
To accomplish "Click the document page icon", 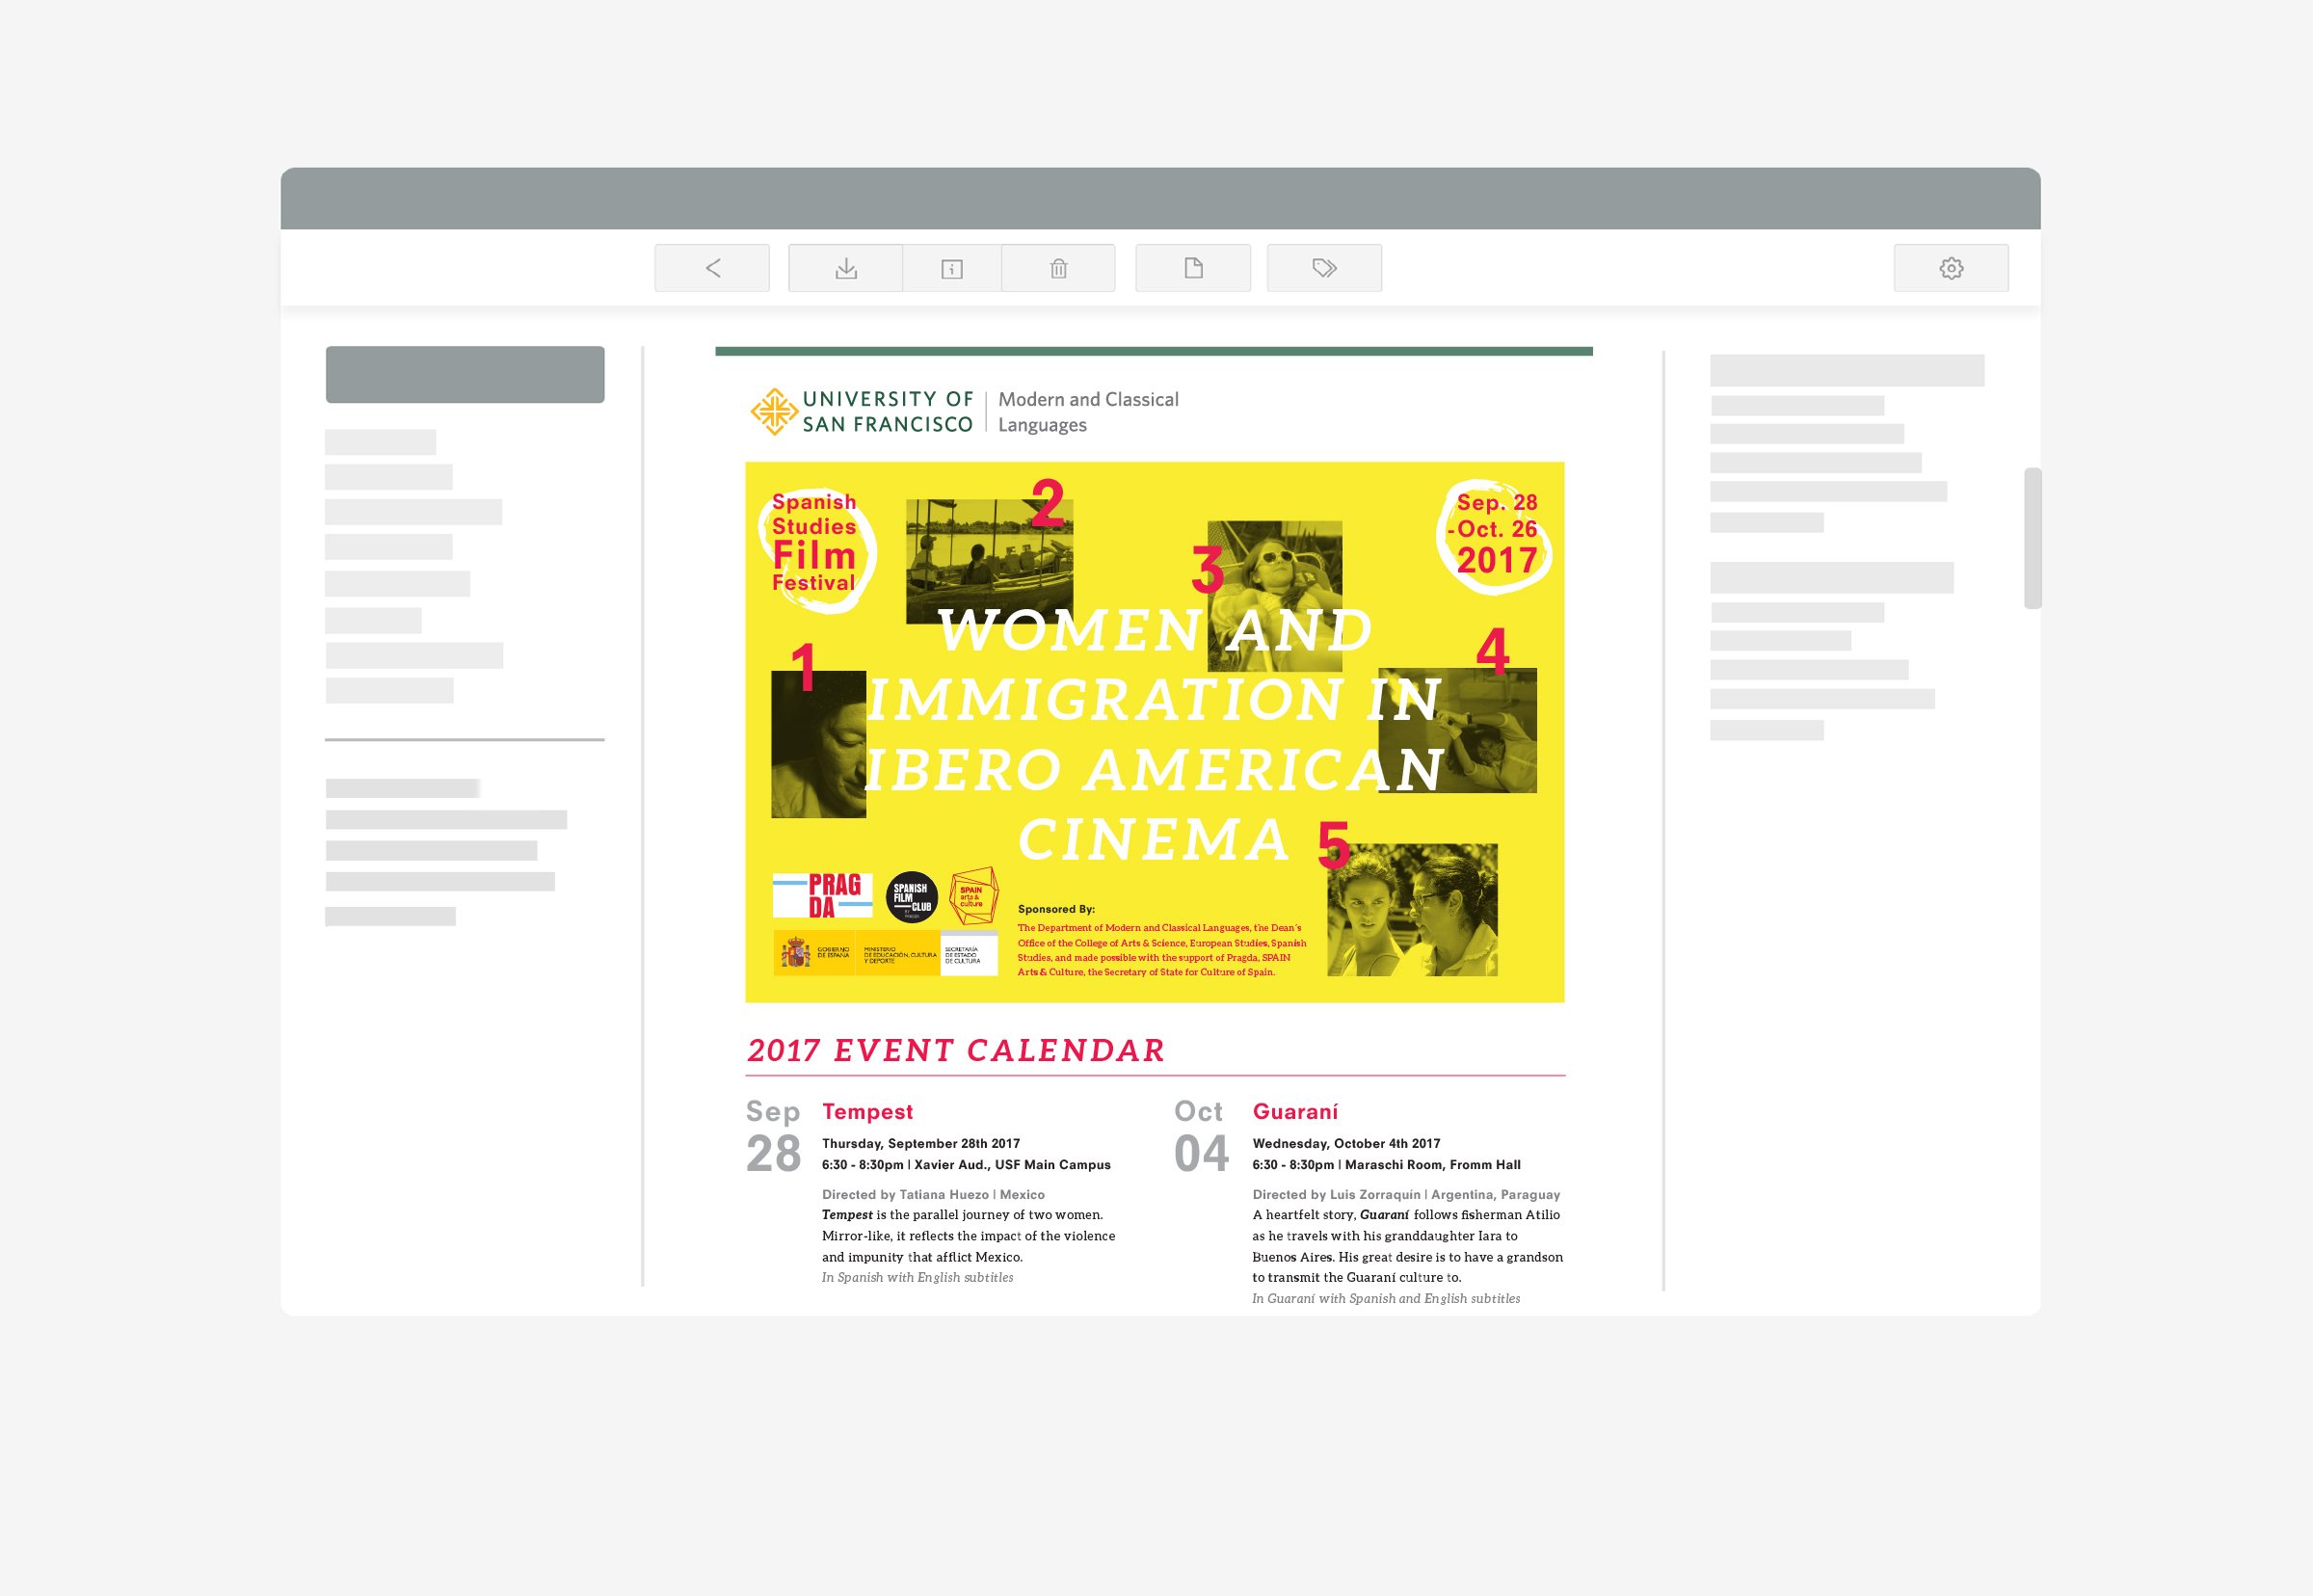I will (1193, 268).
